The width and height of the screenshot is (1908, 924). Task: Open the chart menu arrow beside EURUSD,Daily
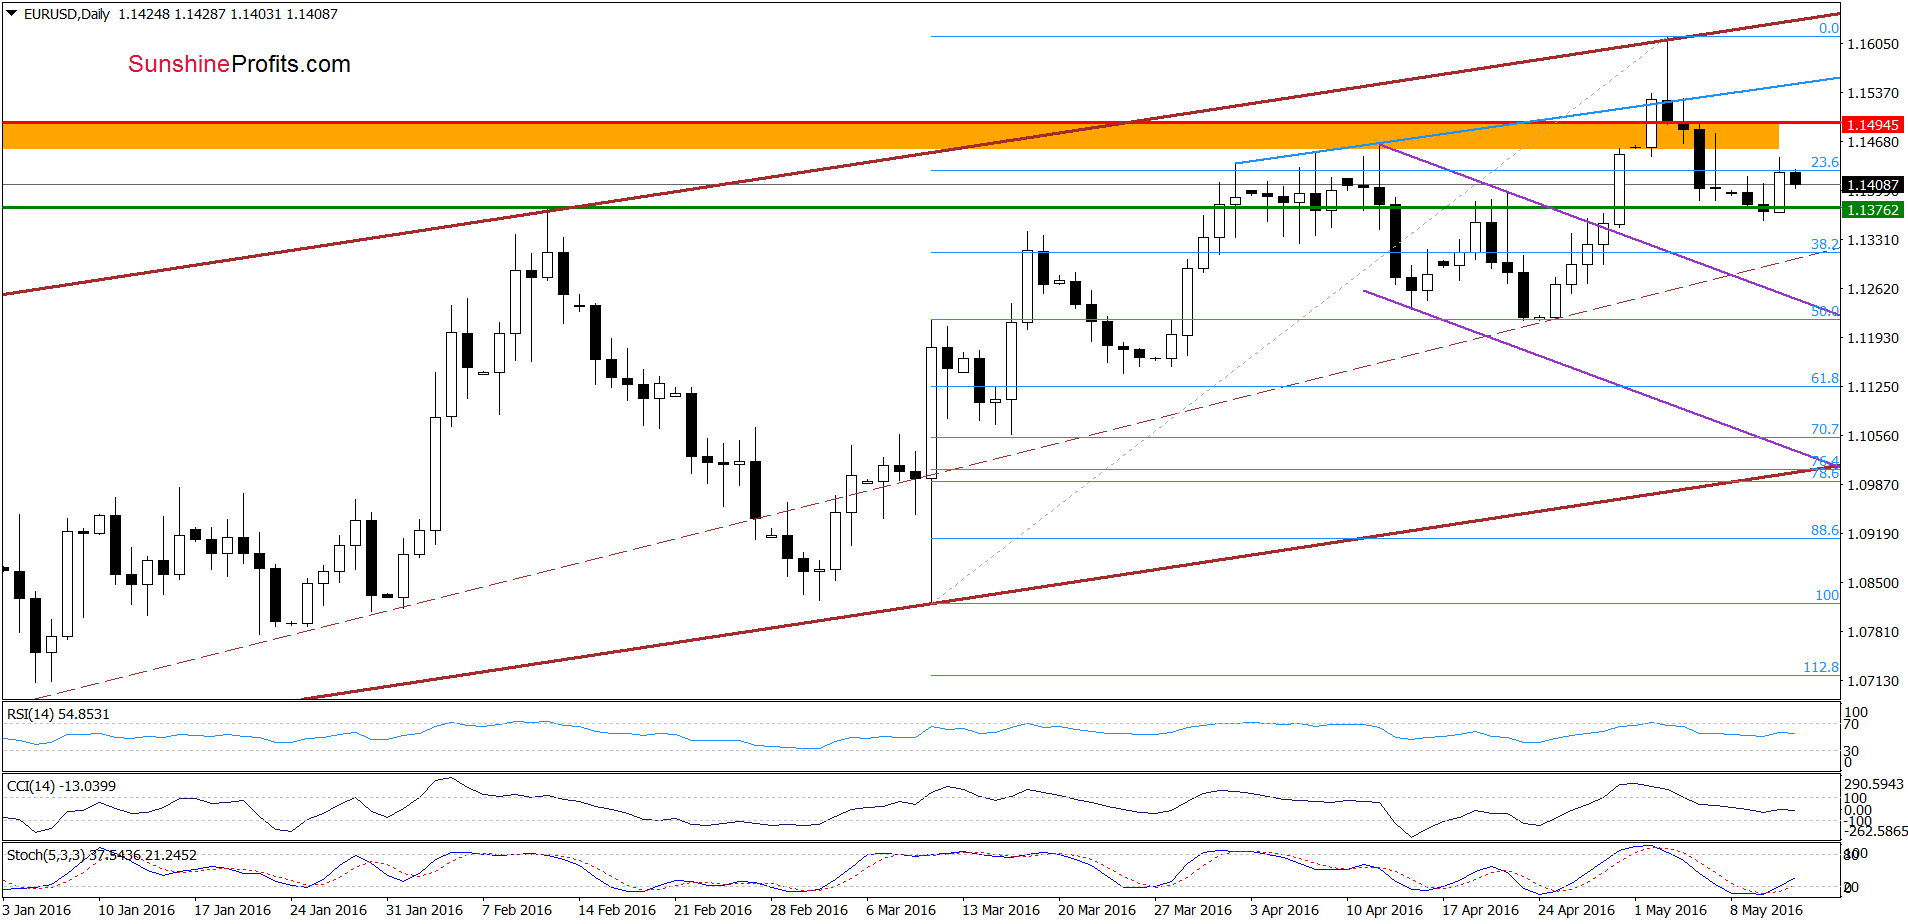pyautogui.click(x=12, y=14)
